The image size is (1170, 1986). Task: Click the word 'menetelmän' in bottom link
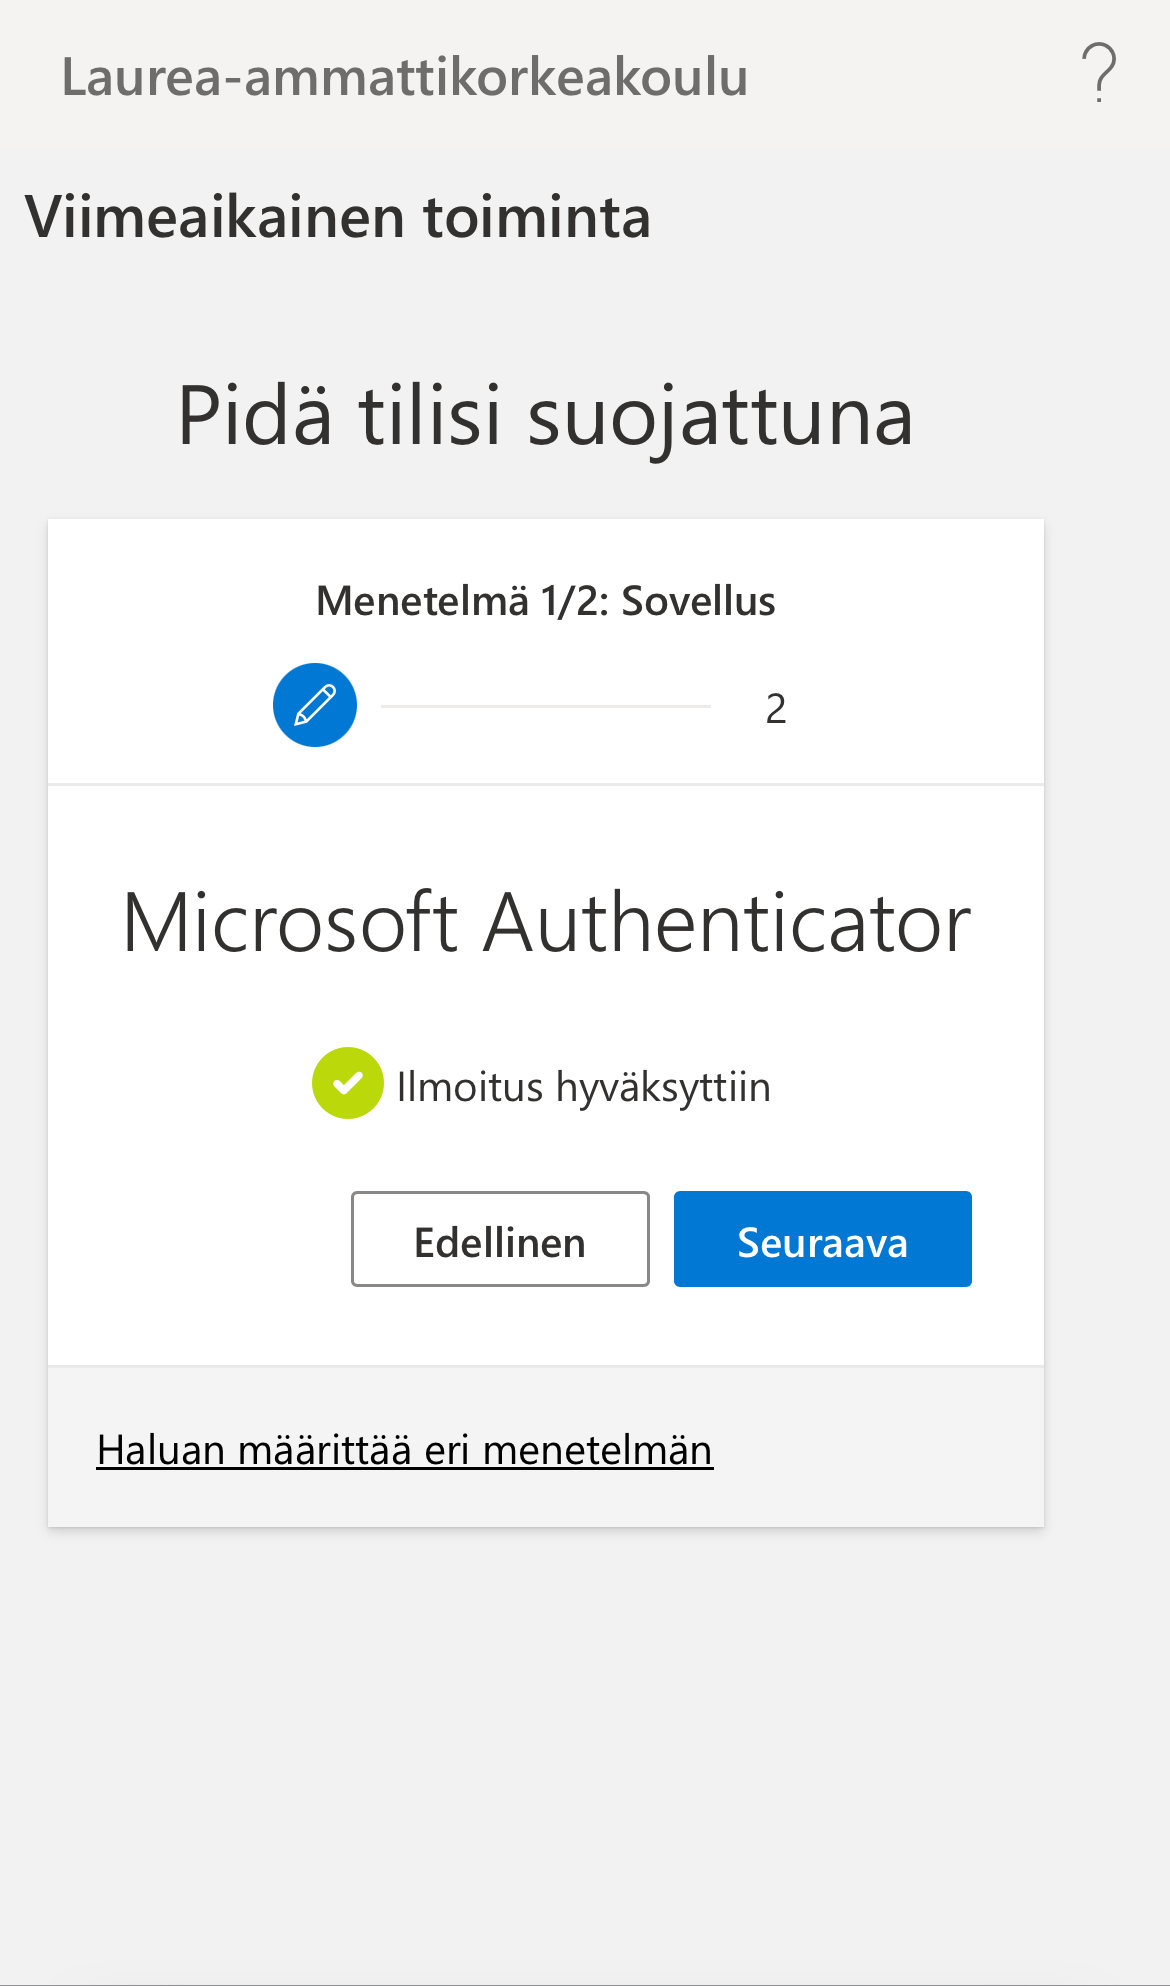click(598, 1449)
